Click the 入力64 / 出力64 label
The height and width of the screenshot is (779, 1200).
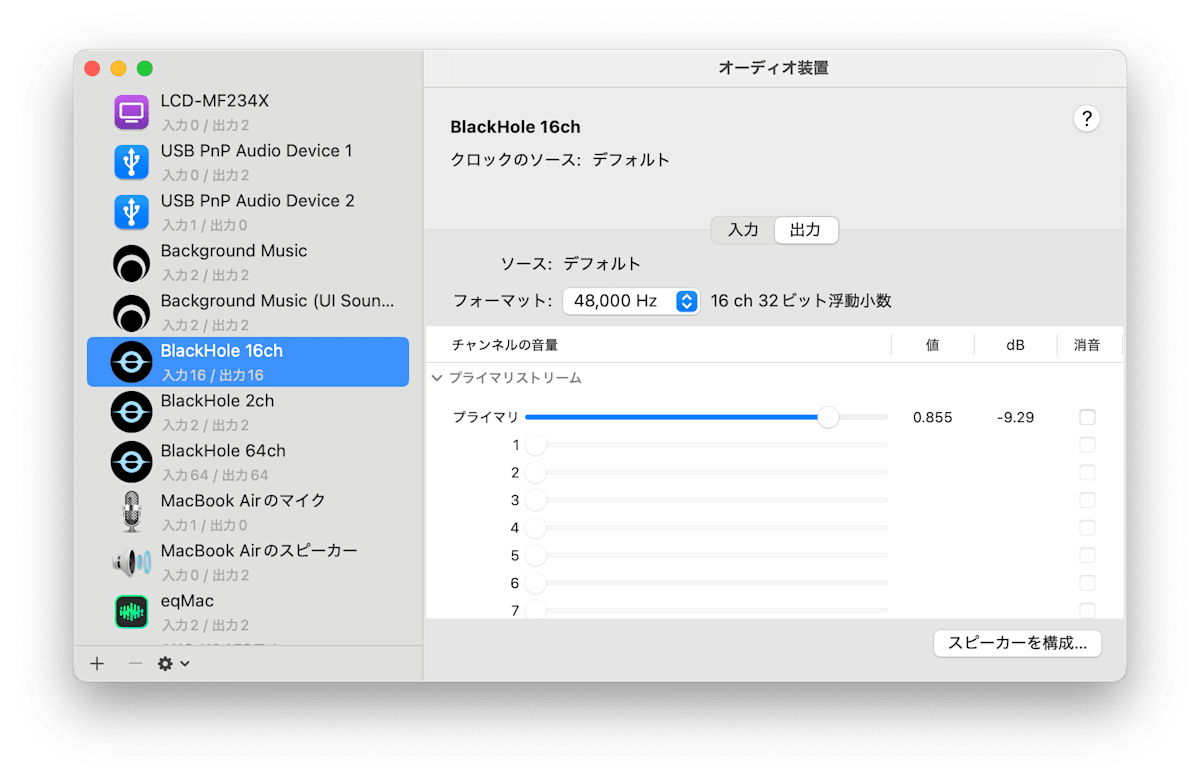click(x=215, y=475)
